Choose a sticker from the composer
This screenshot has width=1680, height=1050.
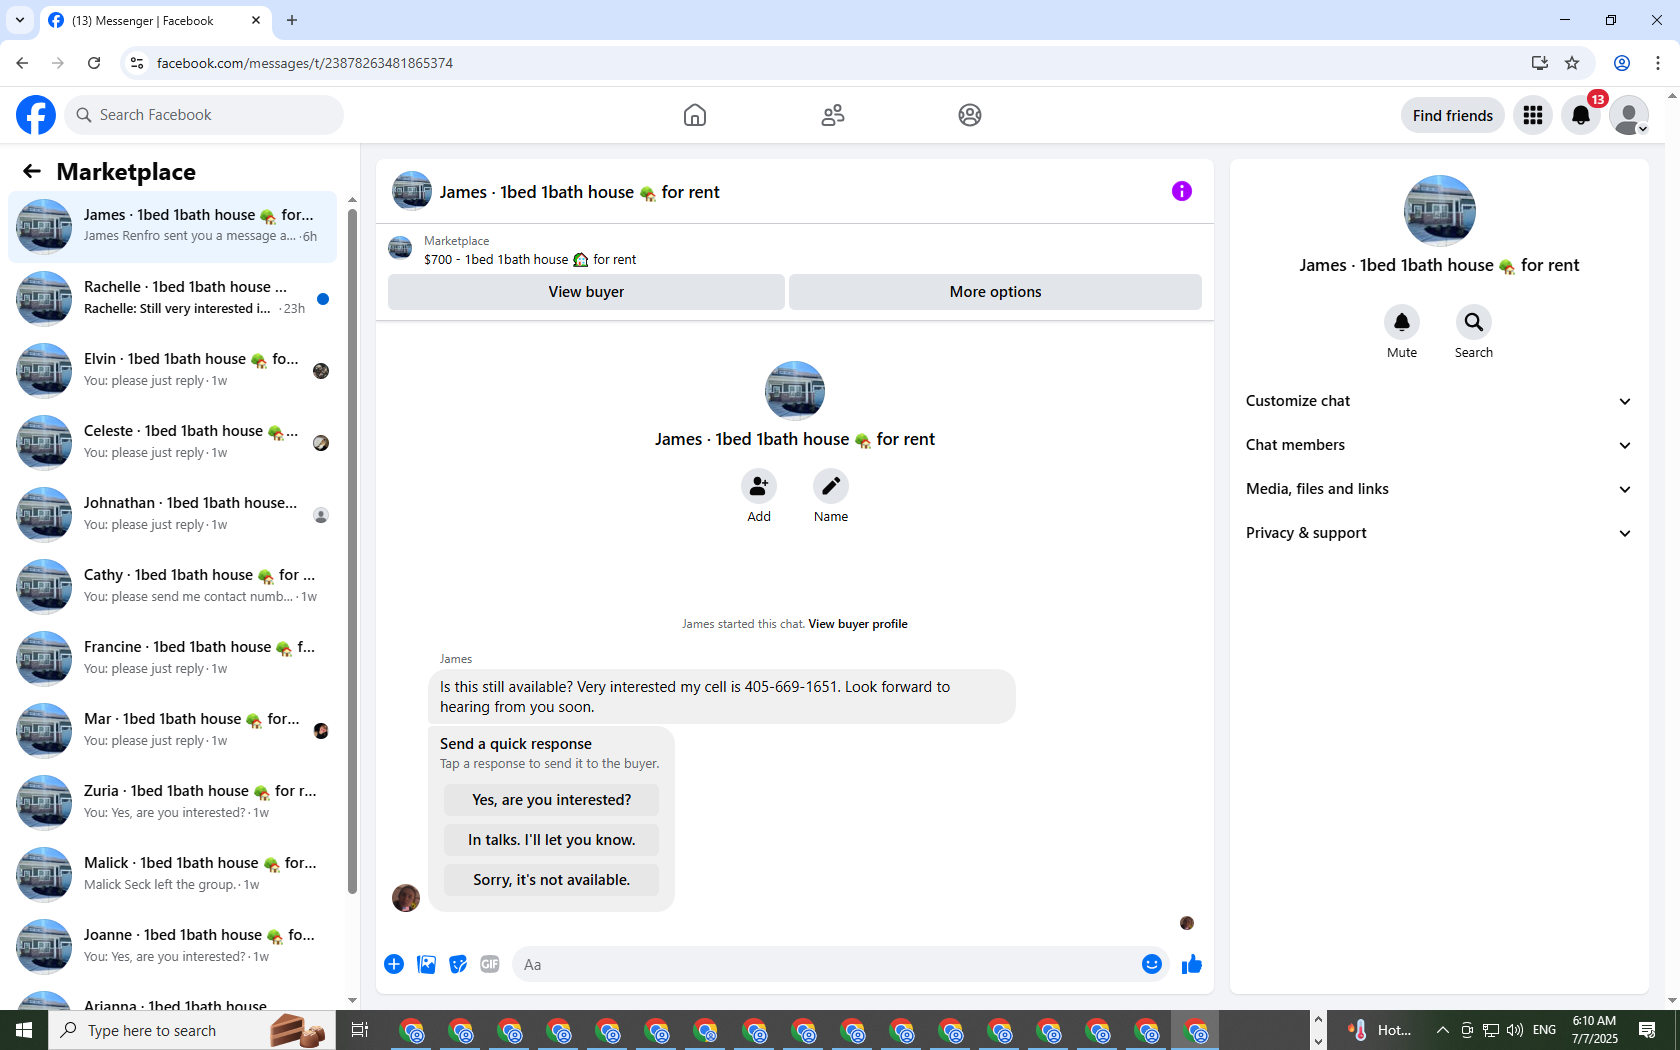tap(458, 964)
